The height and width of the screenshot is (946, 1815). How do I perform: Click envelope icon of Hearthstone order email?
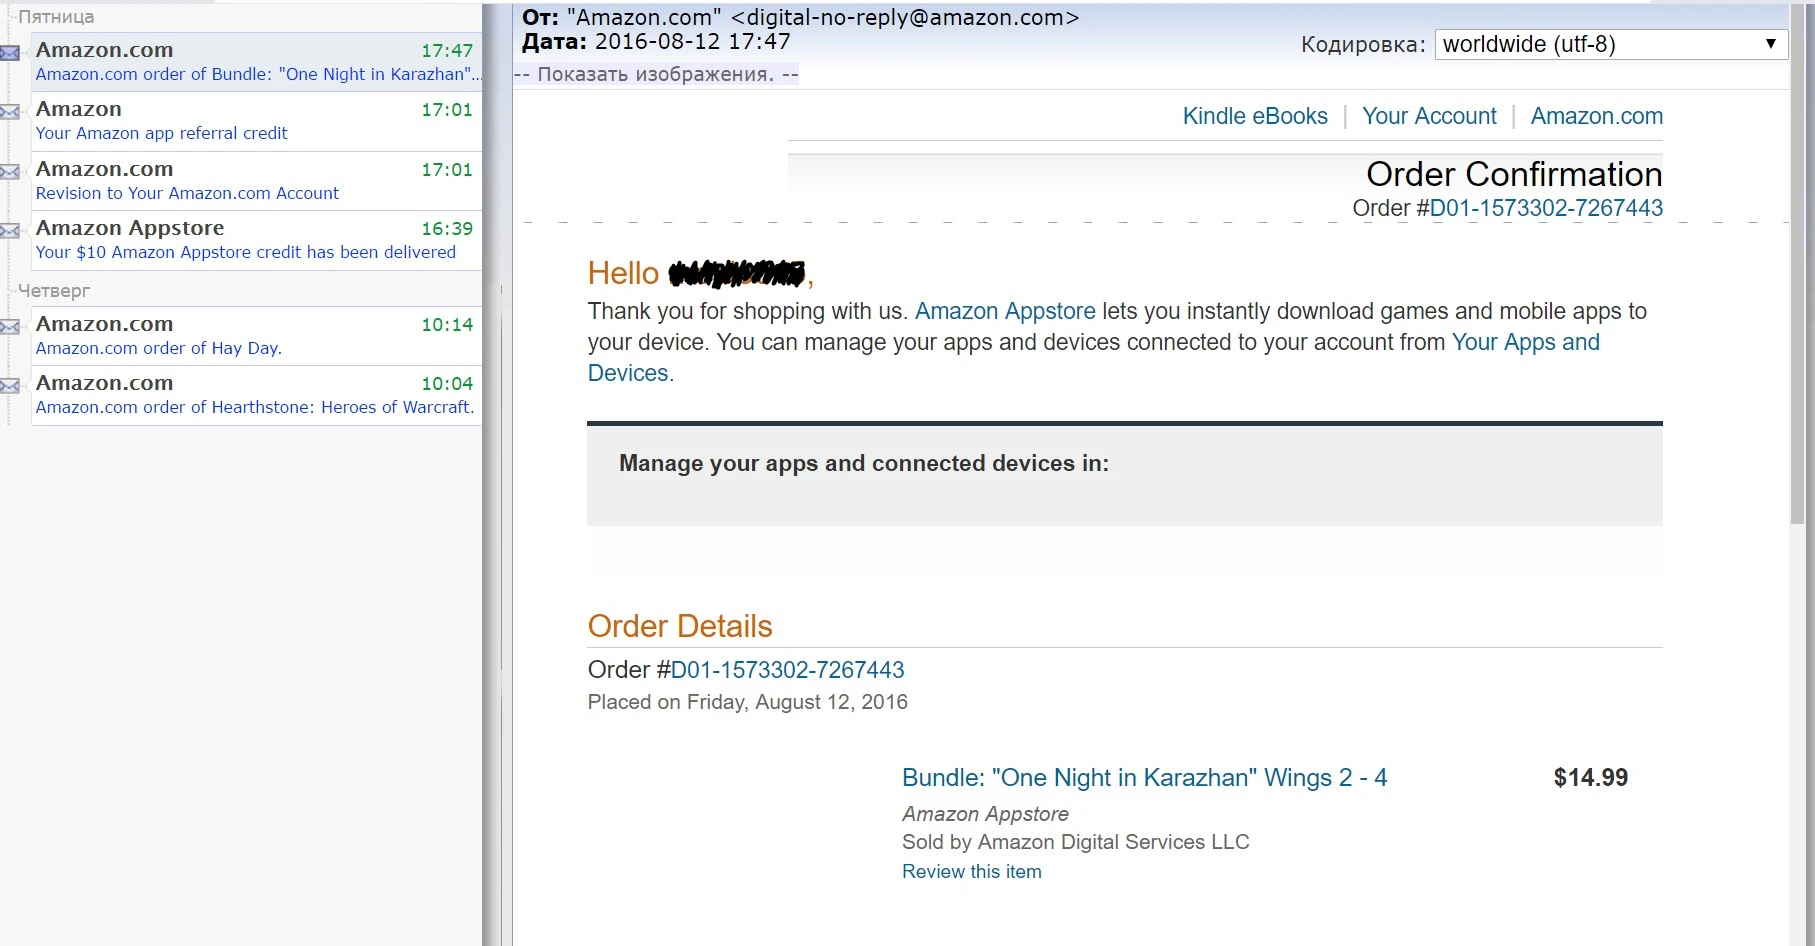(10, 386)
